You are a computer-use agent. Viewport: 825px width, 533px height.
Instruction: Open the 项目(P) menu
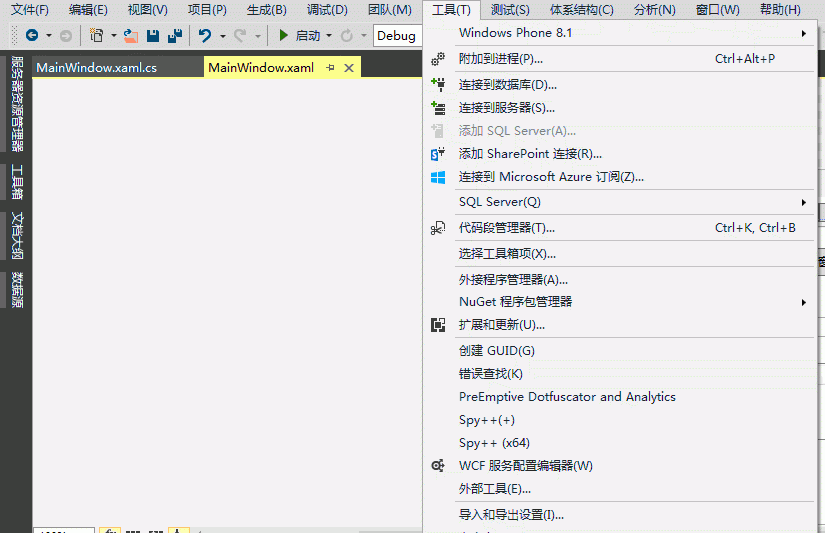tap(207, 9)
